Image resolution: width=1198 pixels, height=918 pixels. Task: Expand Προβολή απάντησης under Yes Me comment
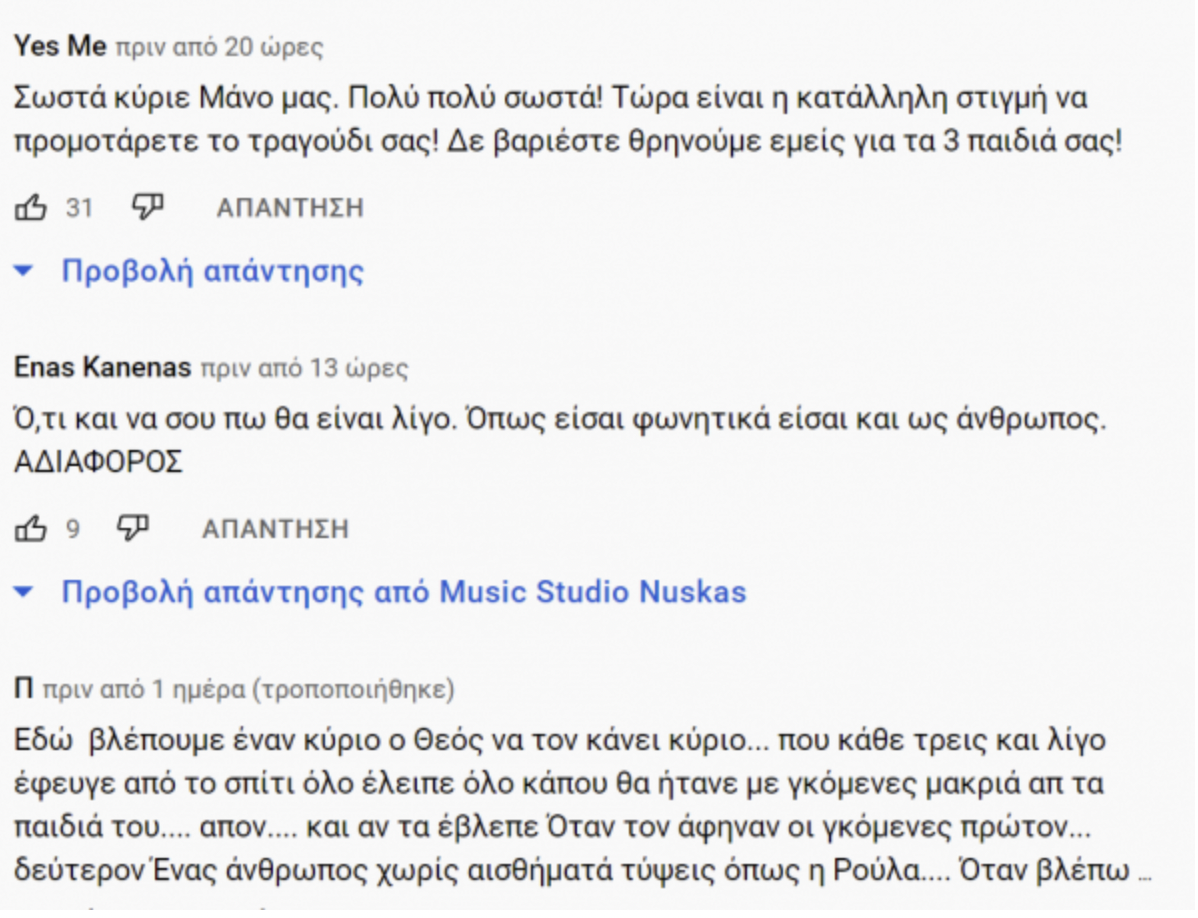[x=212, y=271]
